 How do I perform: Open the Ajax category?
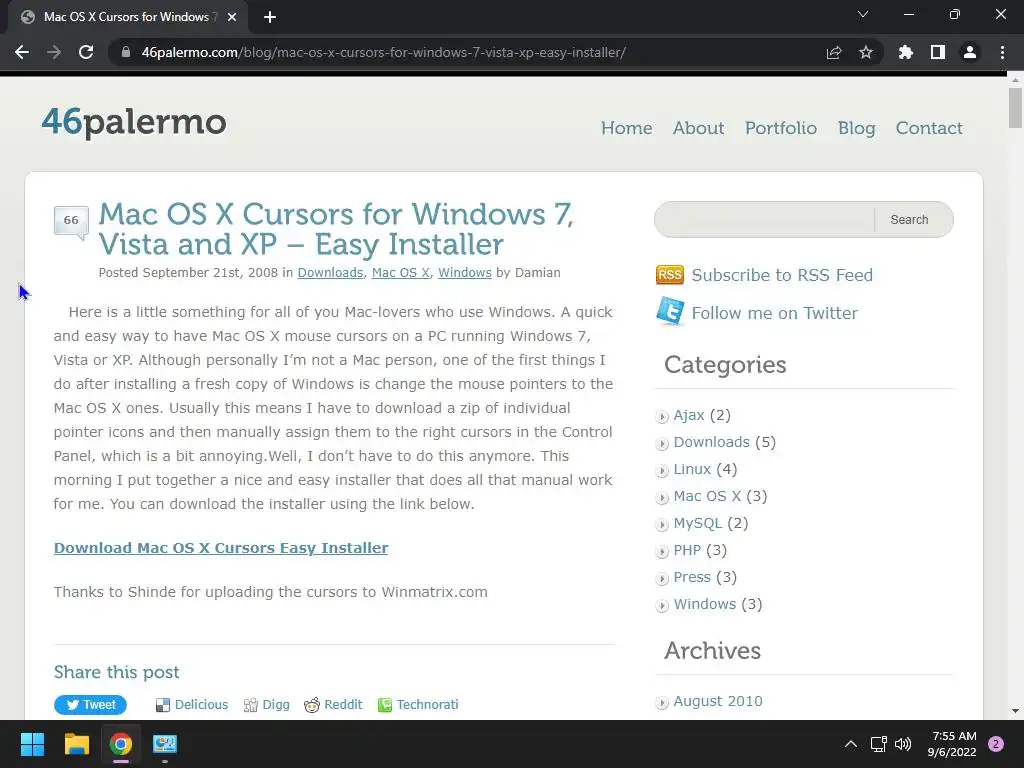tap(688, 415)
